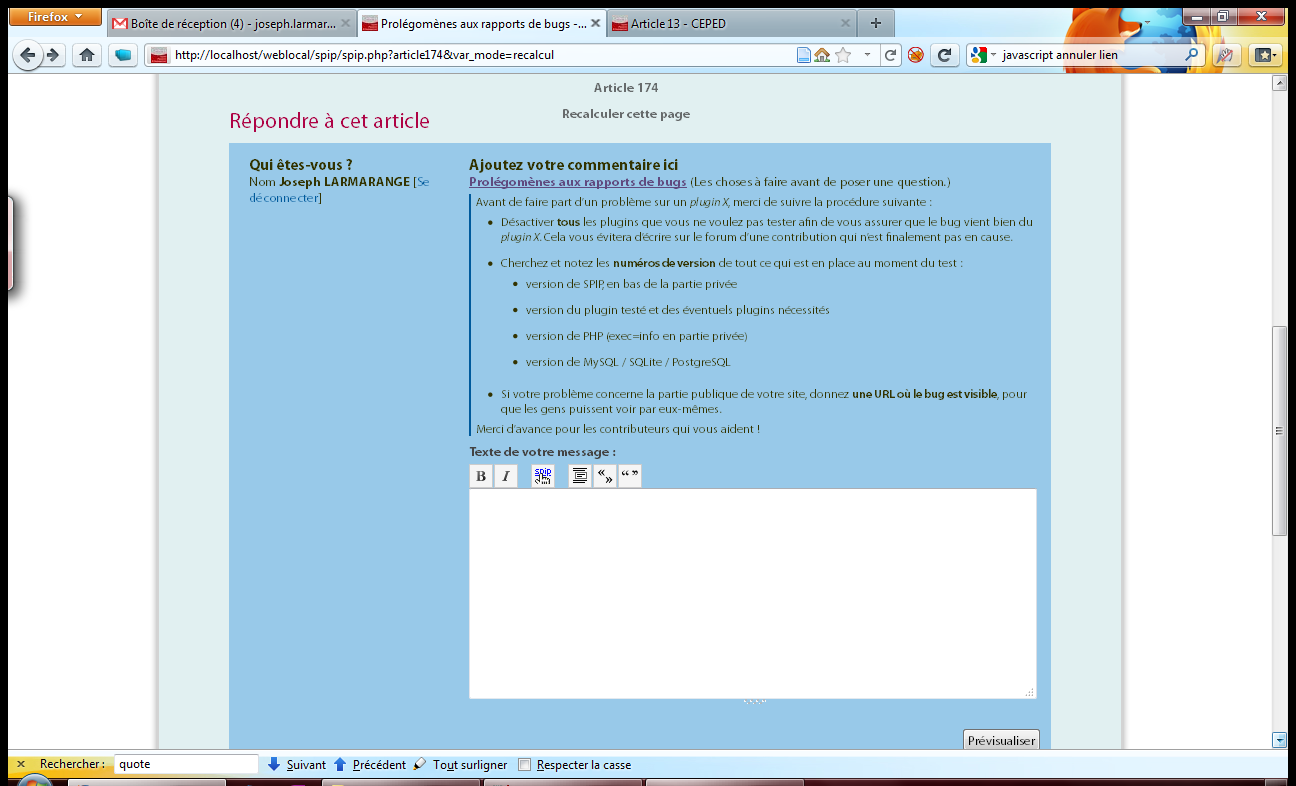The height and width of the screenshot is (786, 1296).
Task: Bookmark this page with the star icon
Action: [843, 55]
